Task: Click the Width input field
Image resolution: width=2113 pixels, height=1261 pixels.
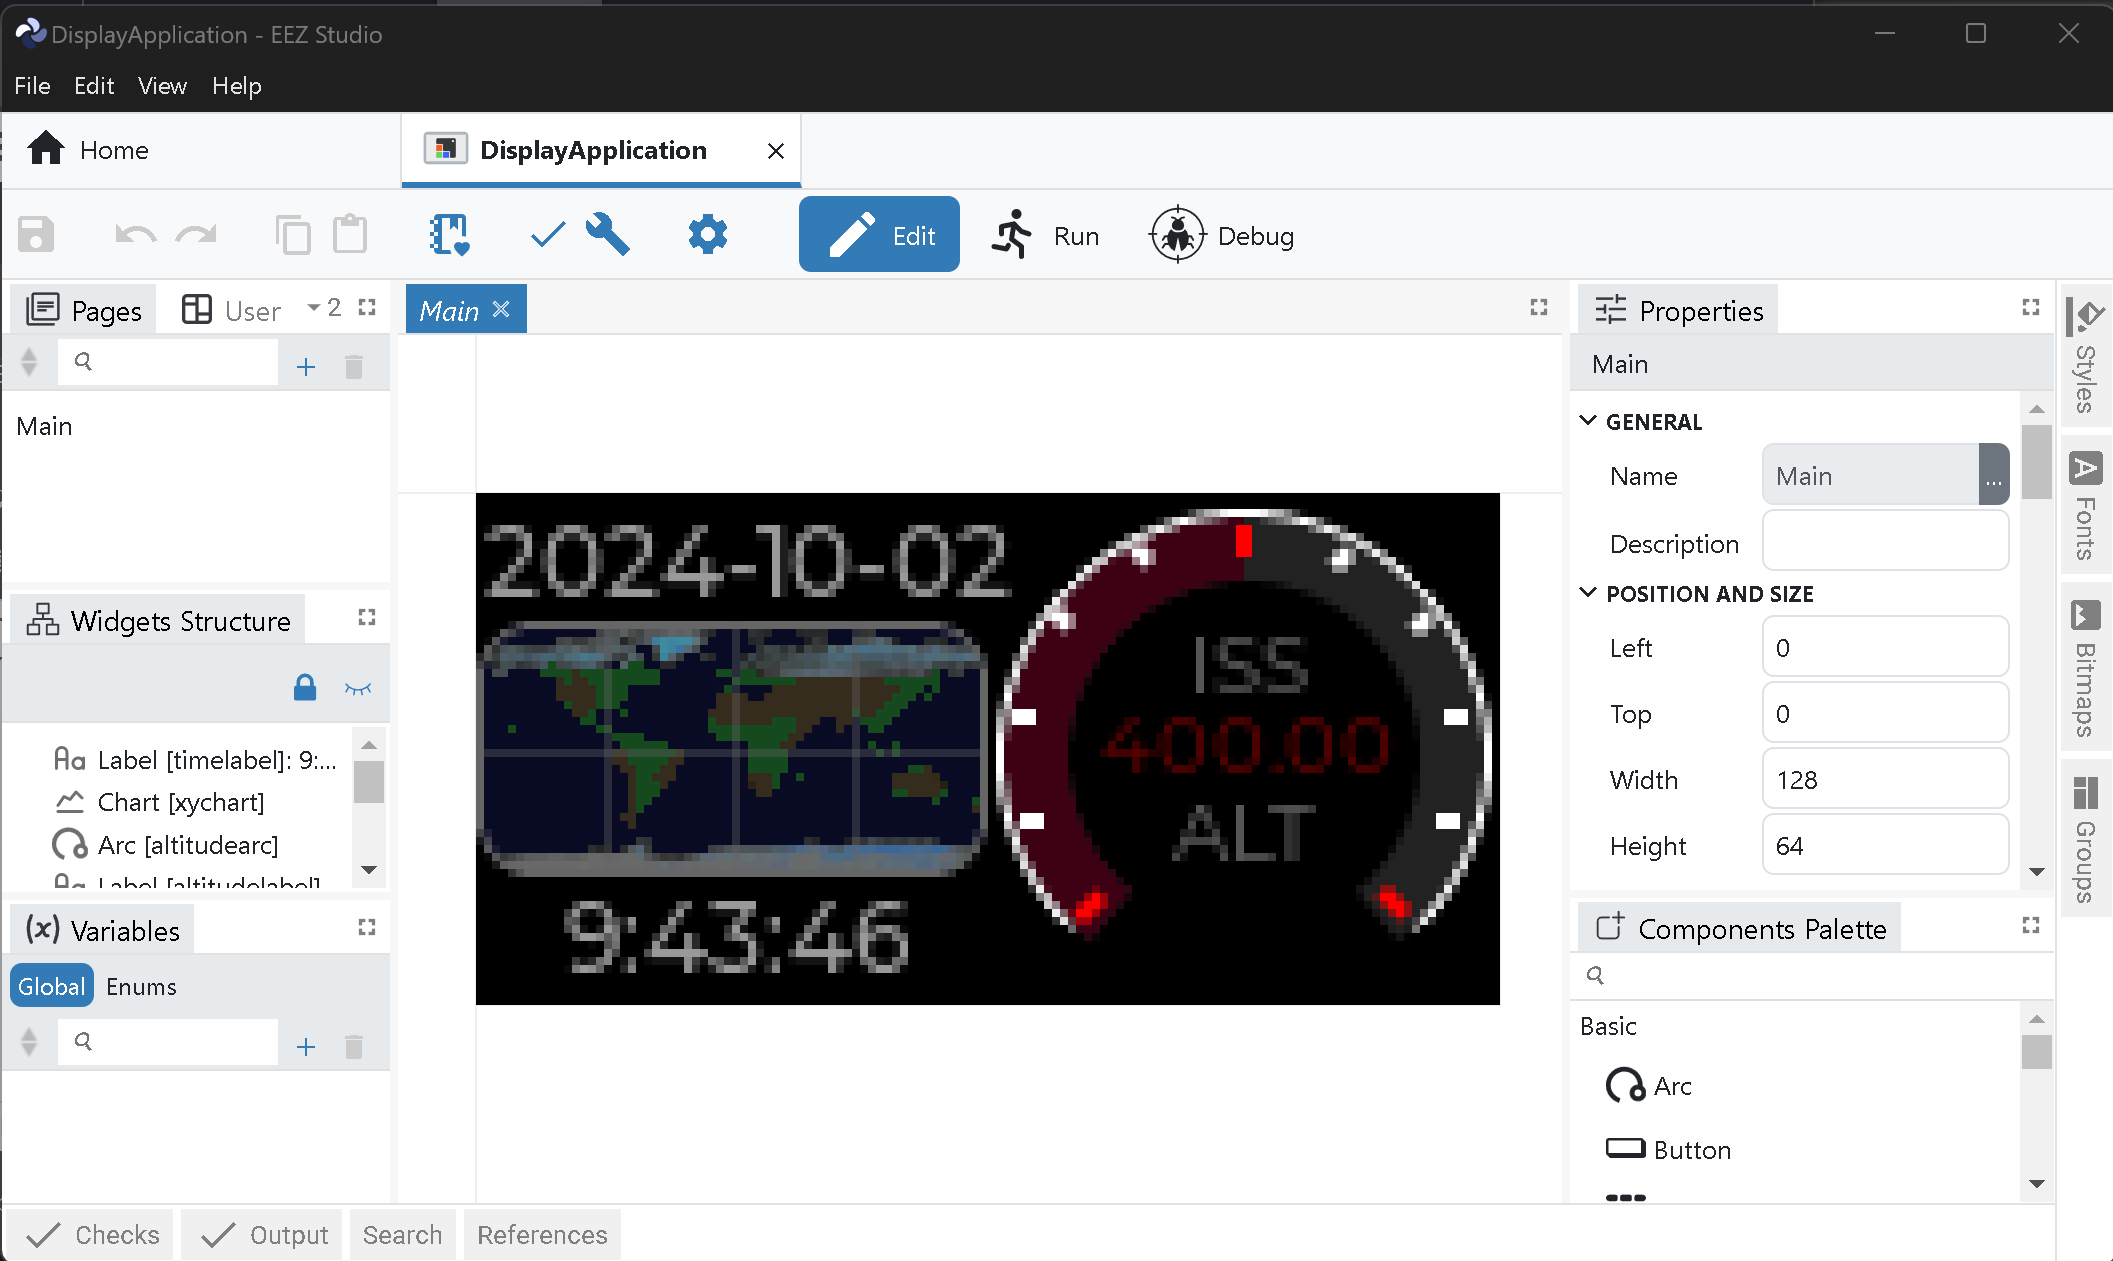Action: click(1884, 780)
